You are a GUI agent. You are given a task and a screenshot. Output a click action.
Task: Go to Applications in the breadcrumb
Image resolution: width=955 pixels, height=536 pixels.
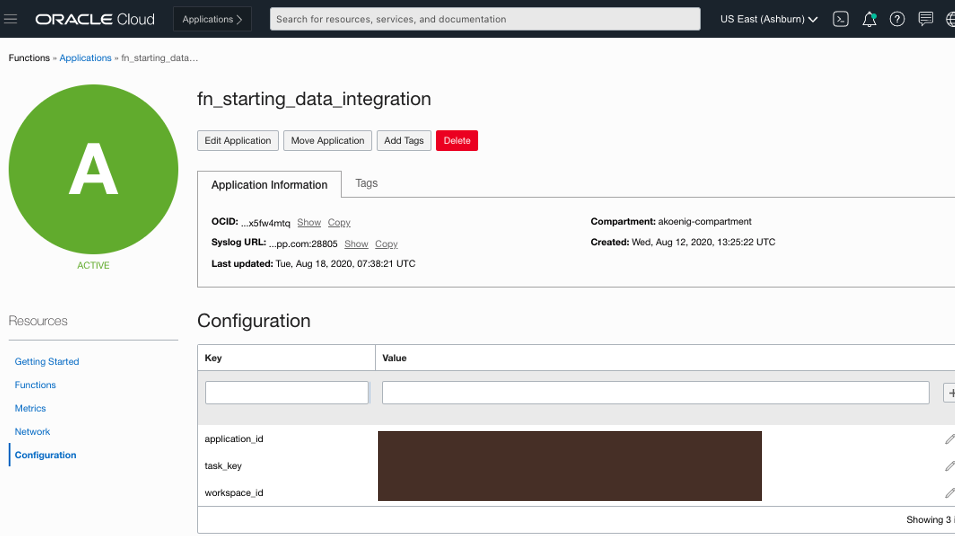85,58
